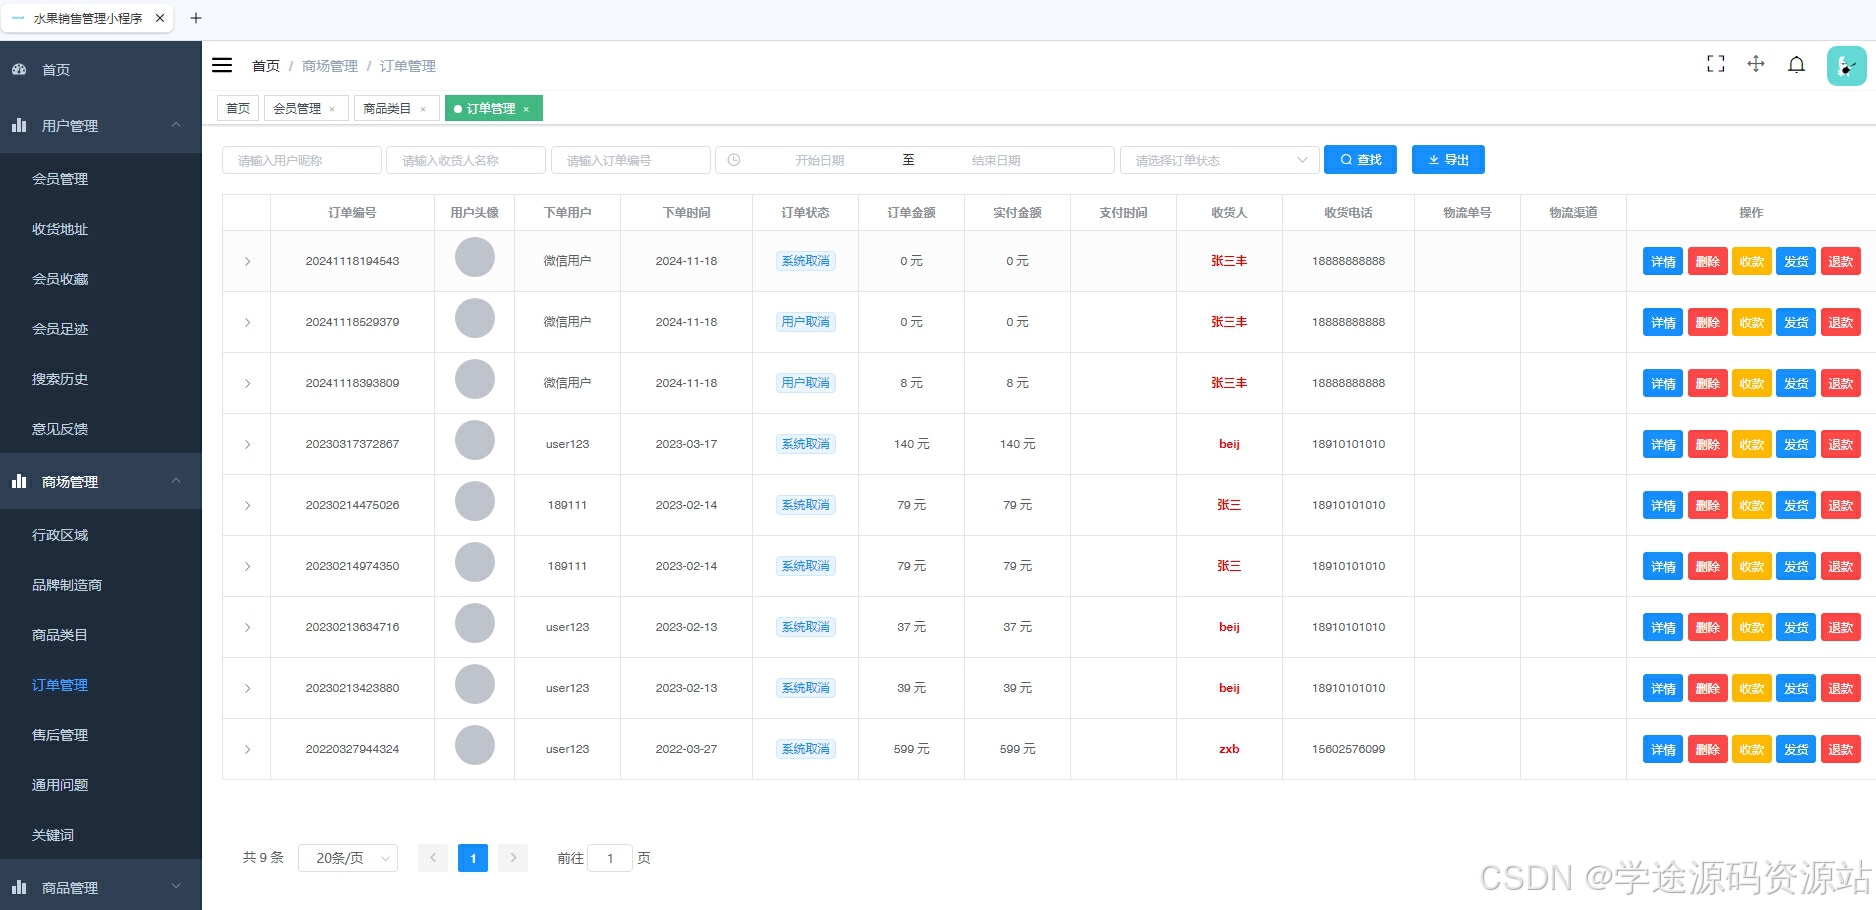Click the 用户取消 status tag of order 20241118529379
The height and width of the screenshot is (910, 1876).
tap(806, 322)
